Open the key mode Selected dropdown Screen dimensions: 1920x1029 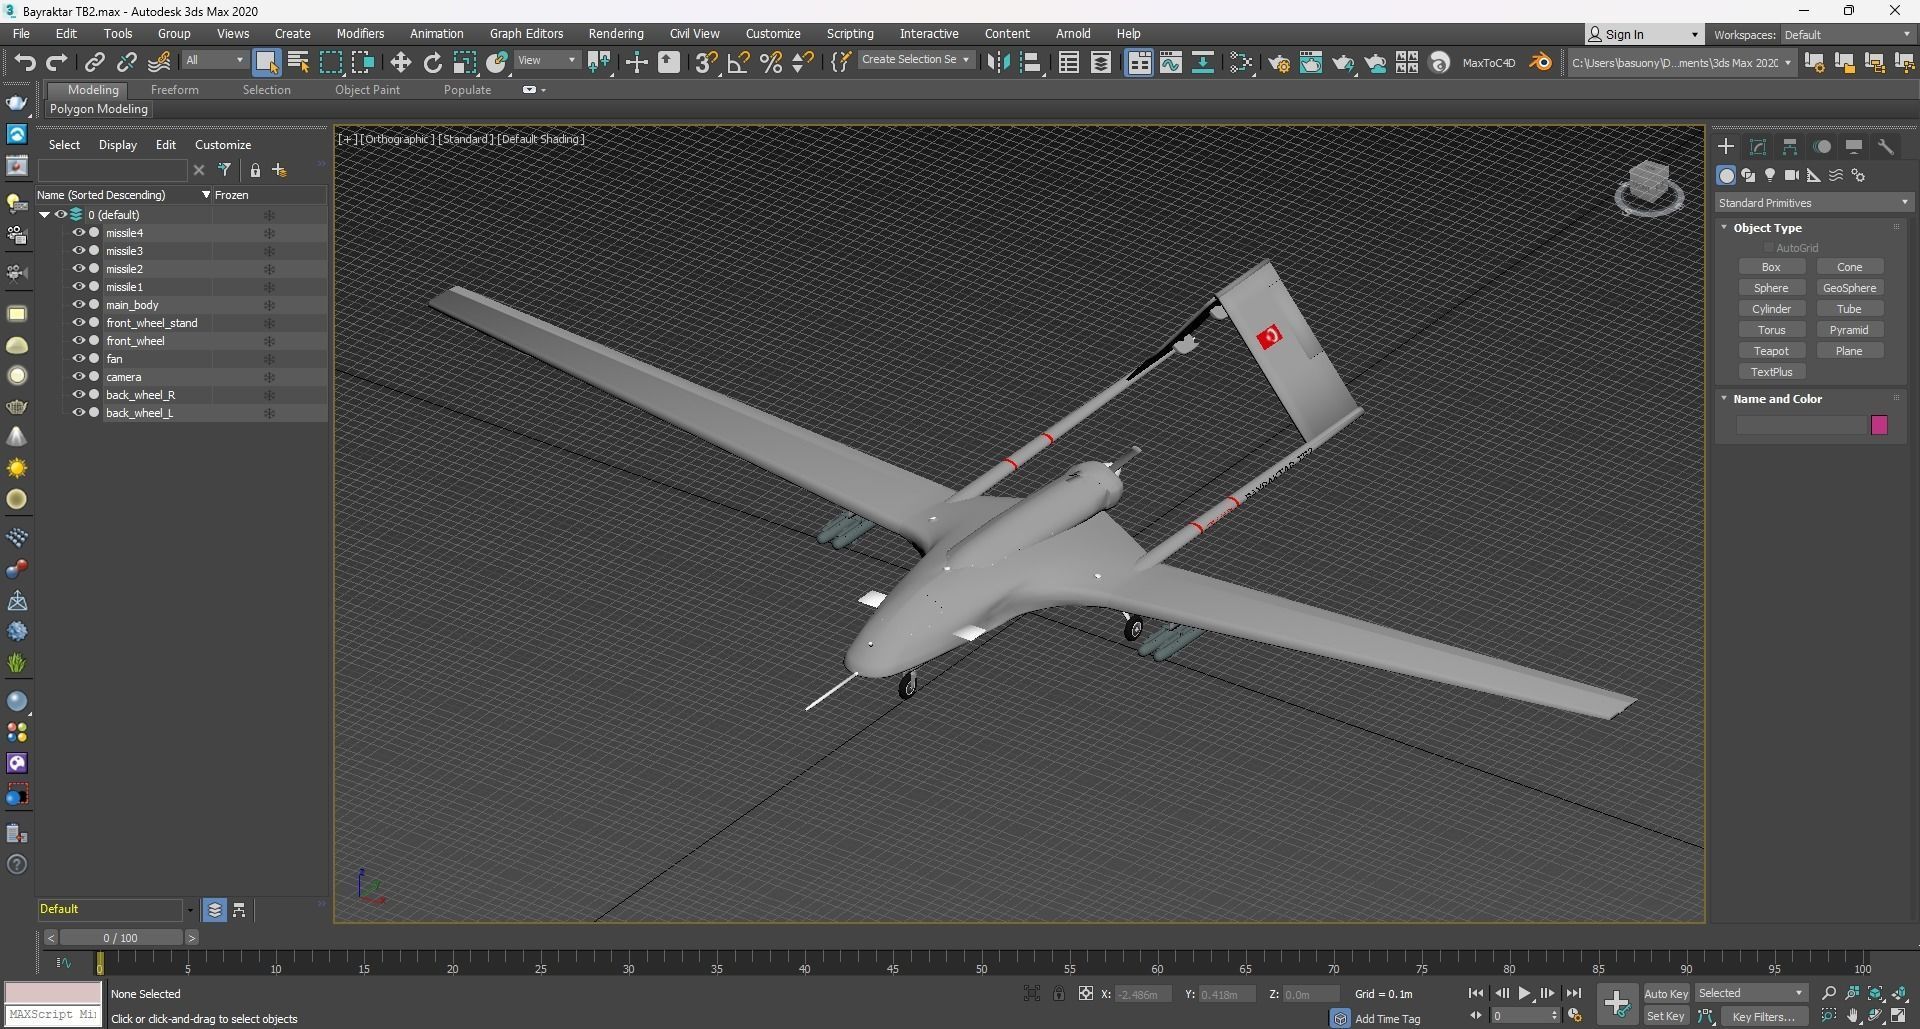[x=1751, y=993]
